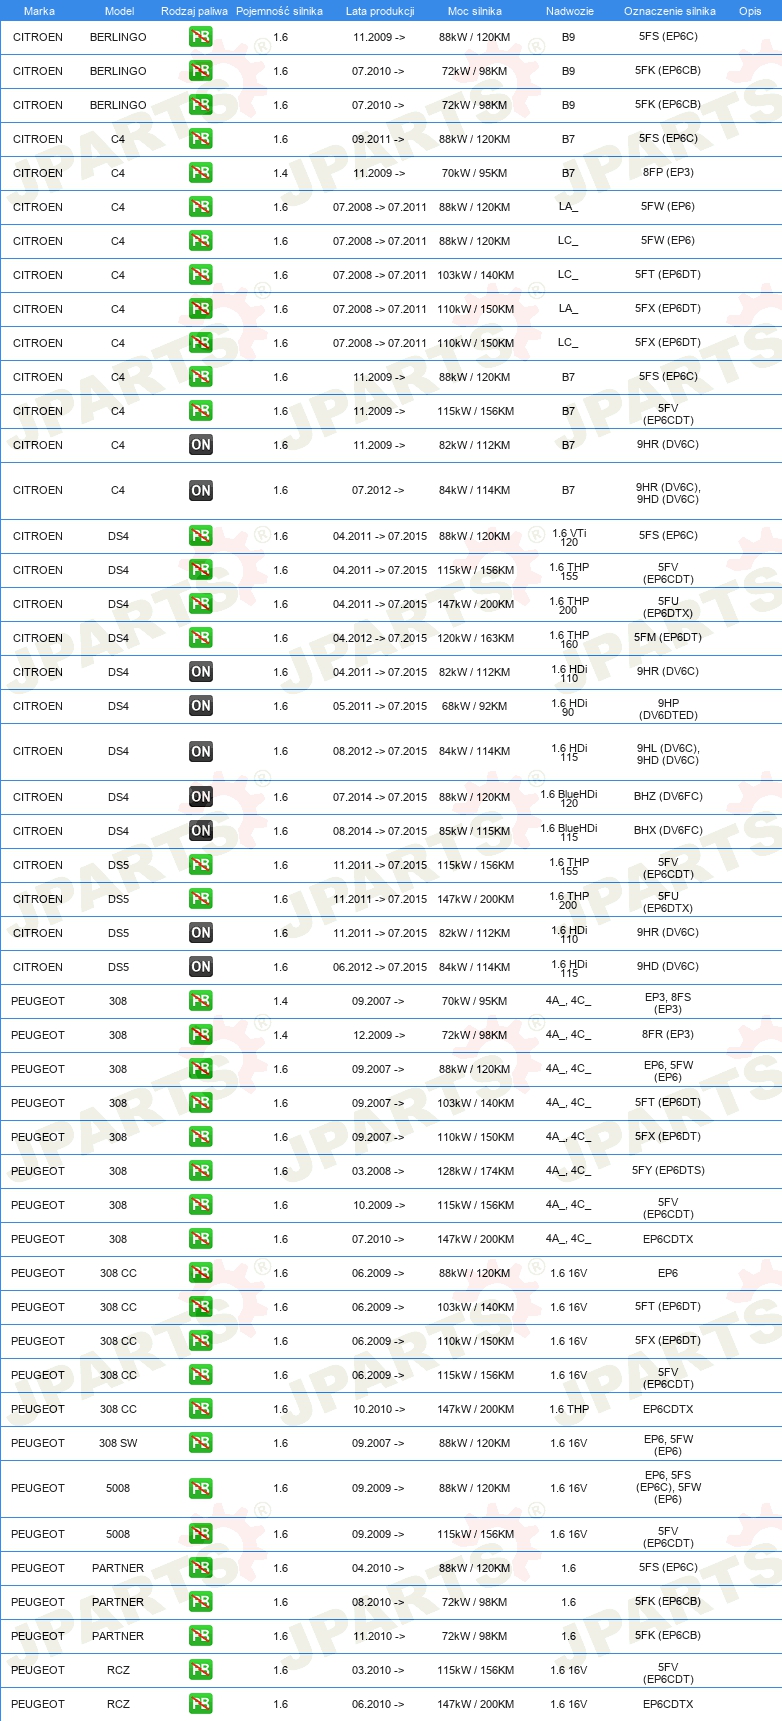
Task: Select power value 128kW / 174KM
Action: click(x=475, y=1171)
